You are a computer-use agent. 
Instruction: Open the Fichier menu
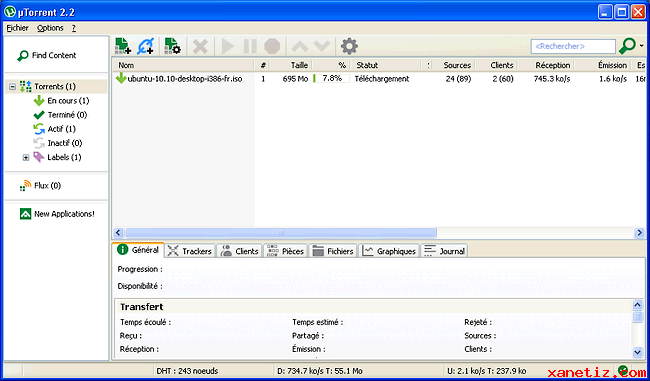tap(17, 28)
